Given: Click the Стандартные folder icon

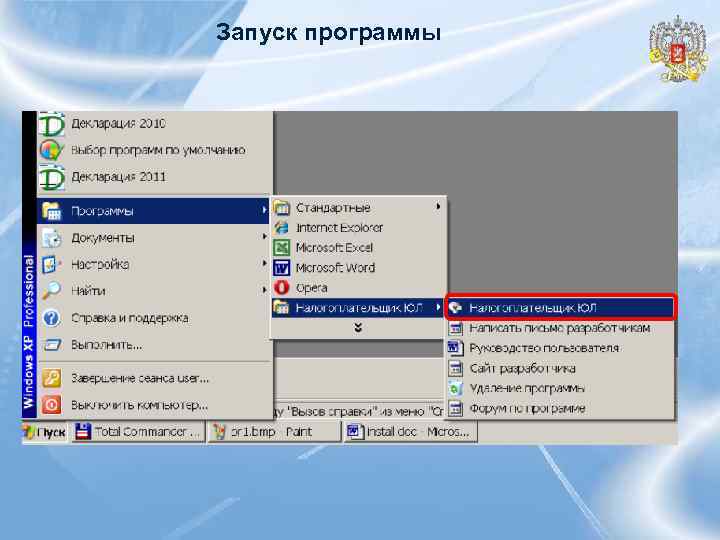Looking at the screenshot, I should click(281, 208).
